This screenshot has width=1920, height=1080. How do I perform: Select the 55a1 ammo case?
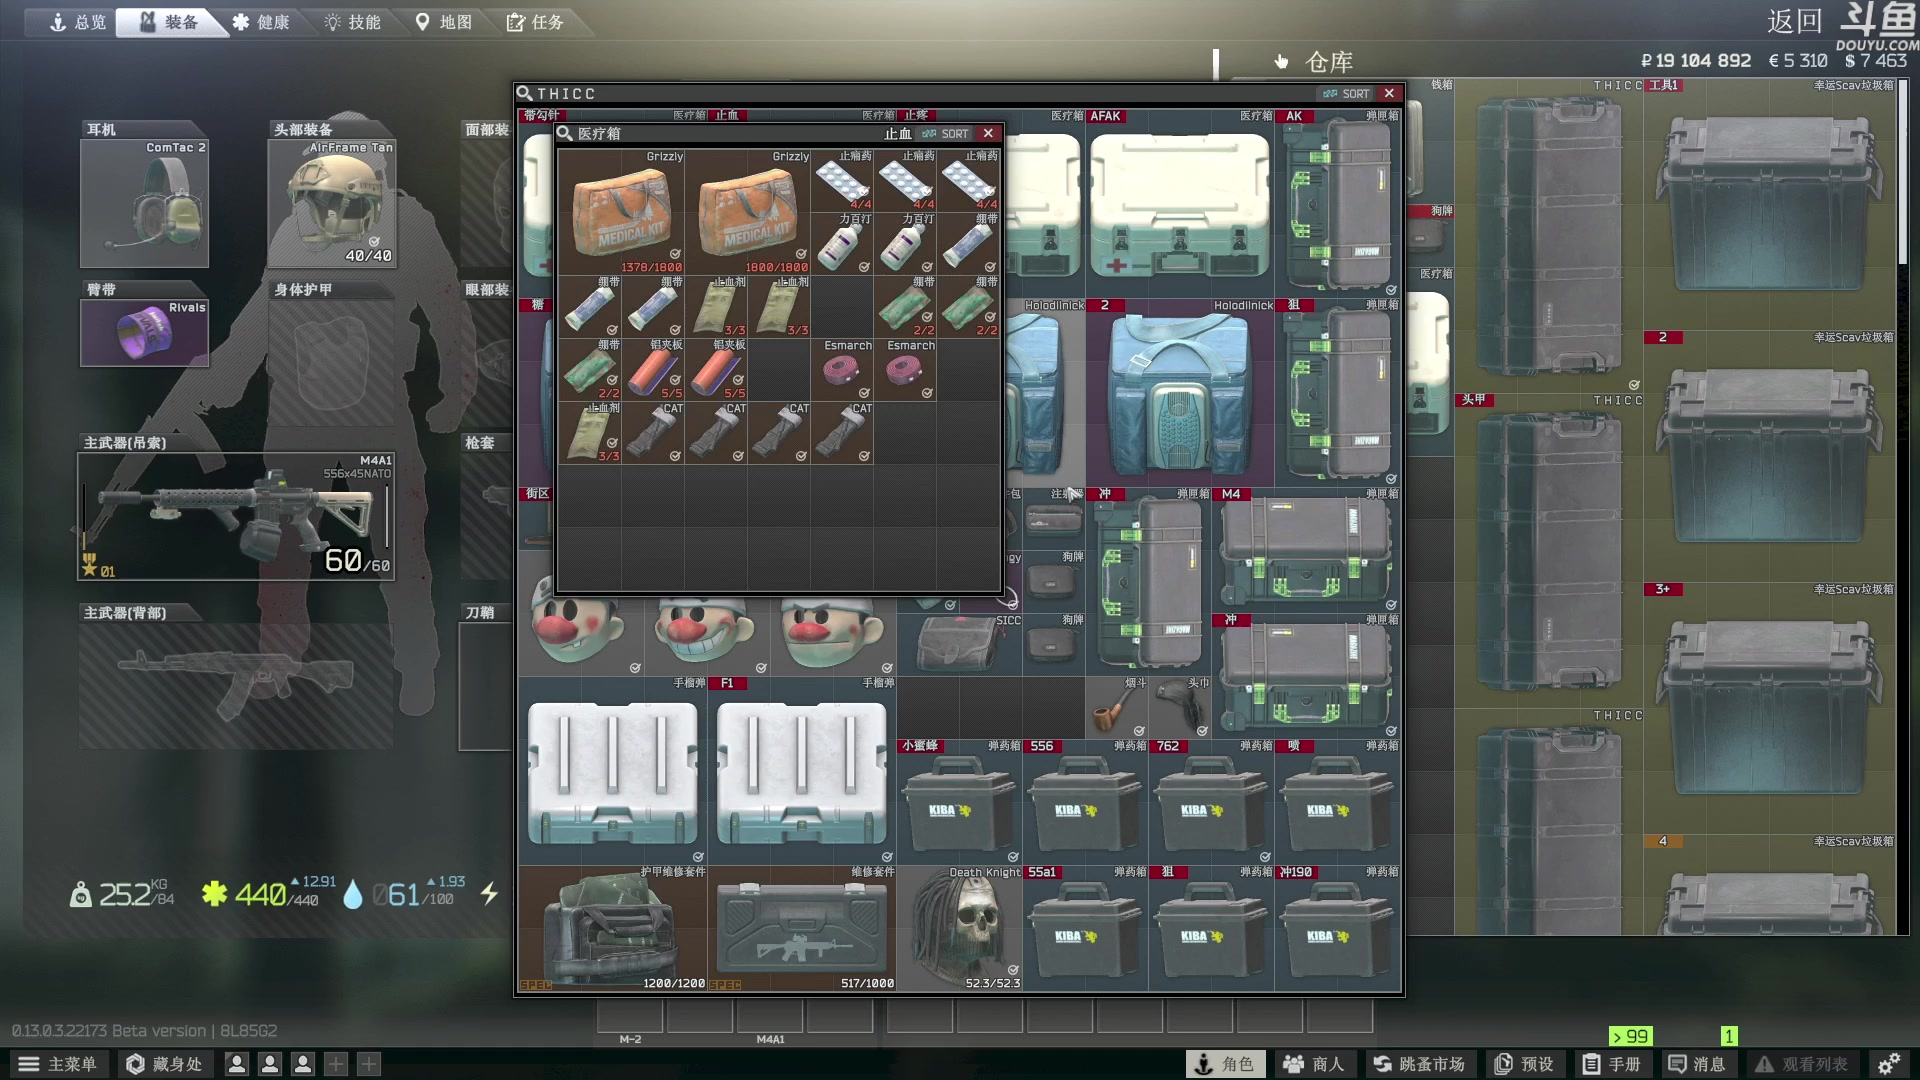(x=1085, y=928)
